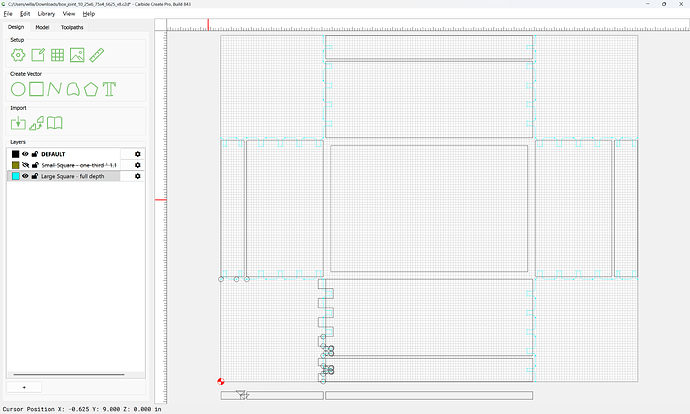Open settings for DEFAULT layer
Screen dimensions: 690x414
point(138,154)
